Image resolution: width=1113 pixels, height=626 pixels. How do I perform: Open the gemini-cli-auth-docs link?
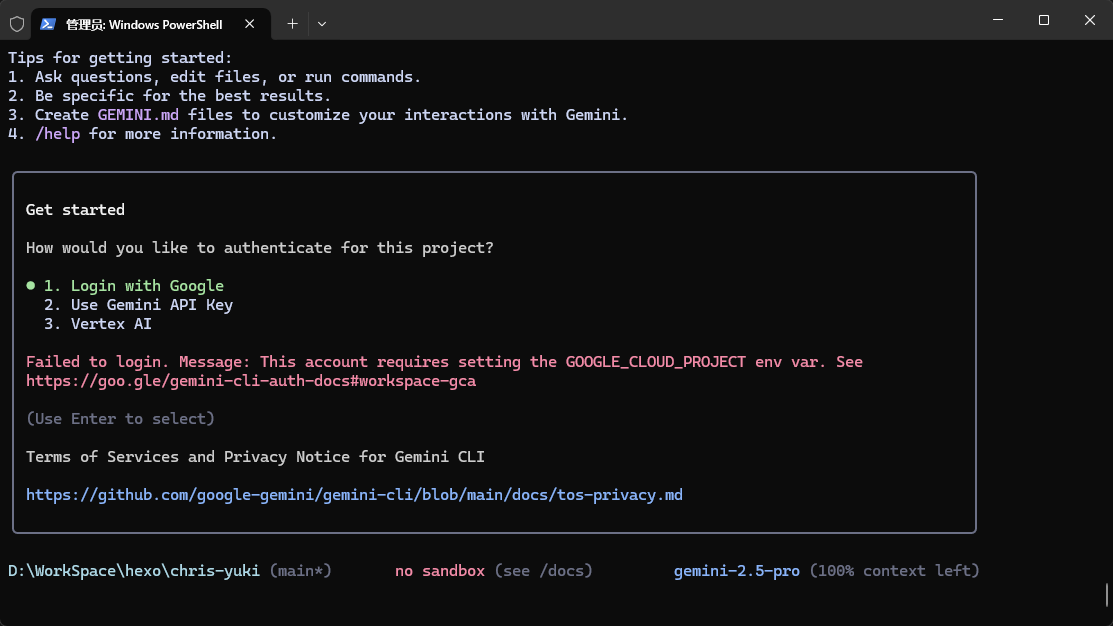click(x=251, y=380)
